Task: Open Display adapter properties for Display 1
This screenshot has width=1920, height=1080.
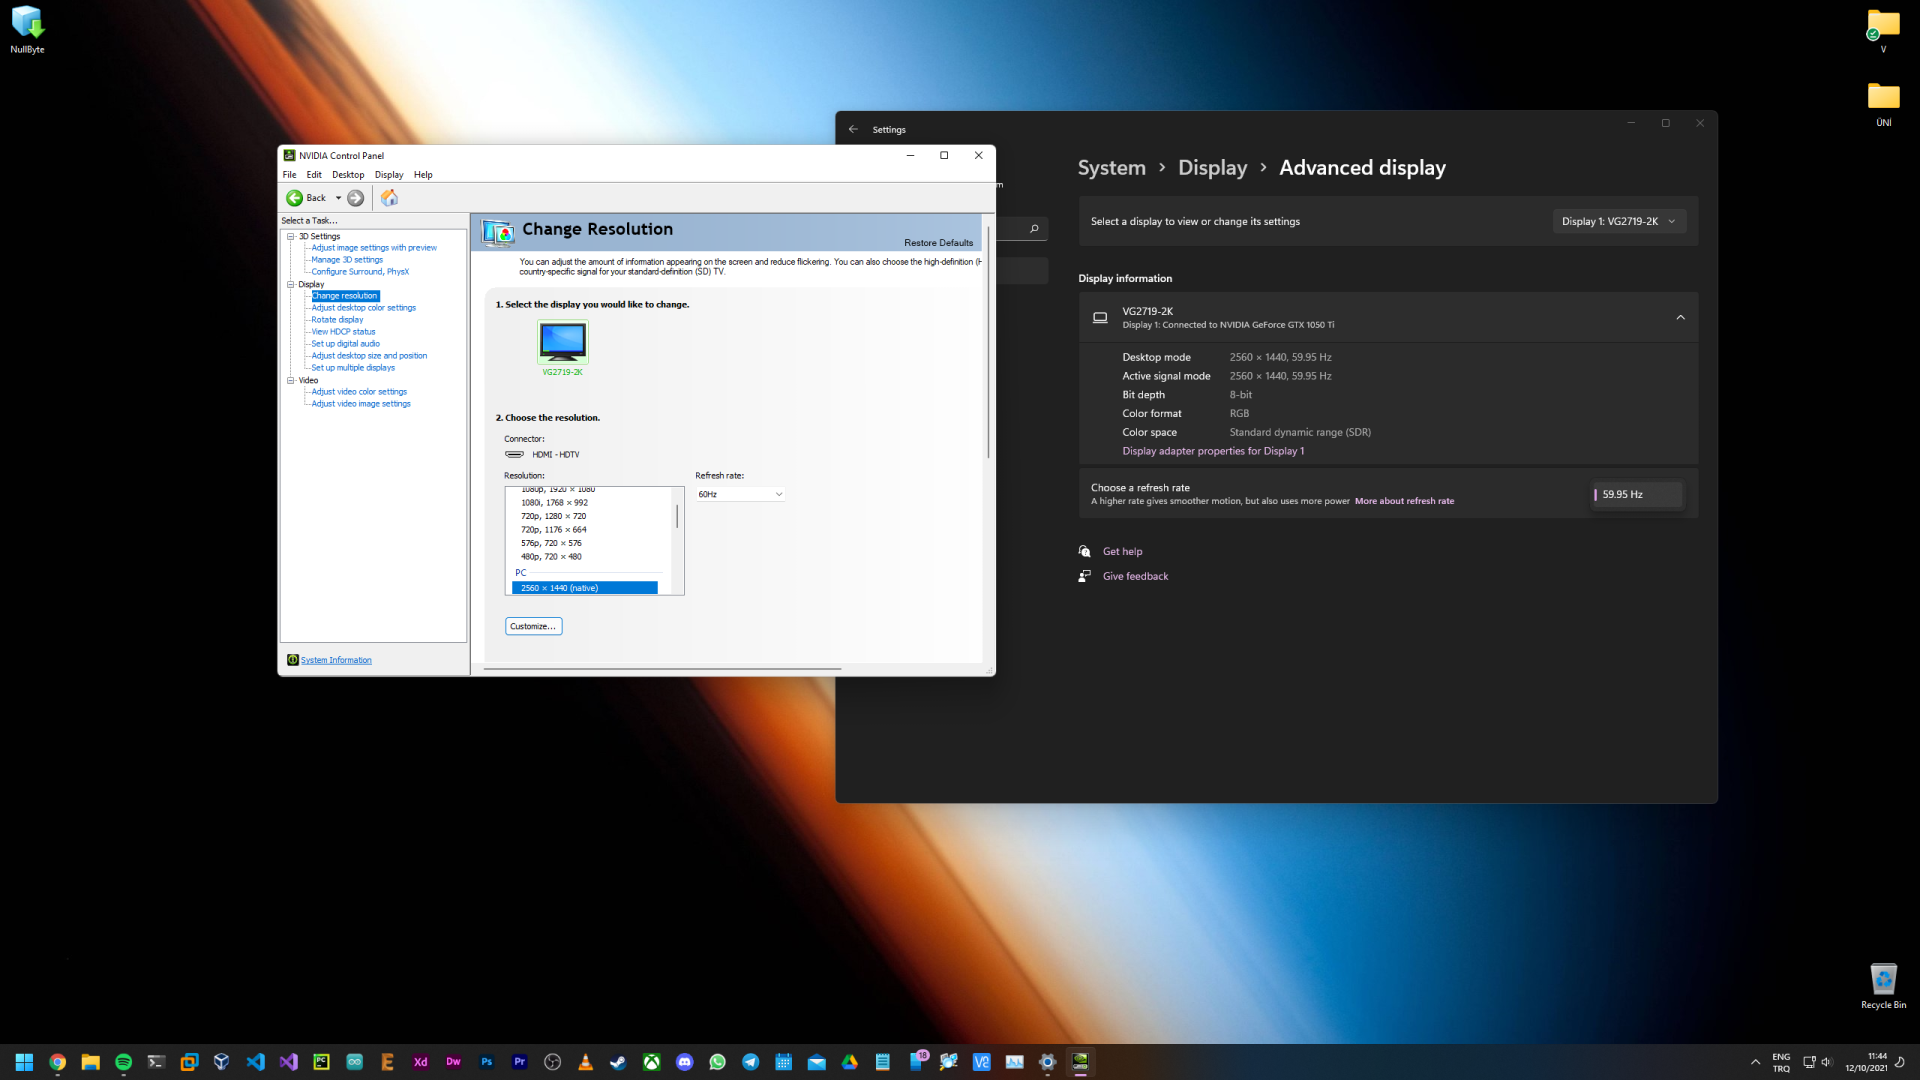Action: coord(1212,451)
